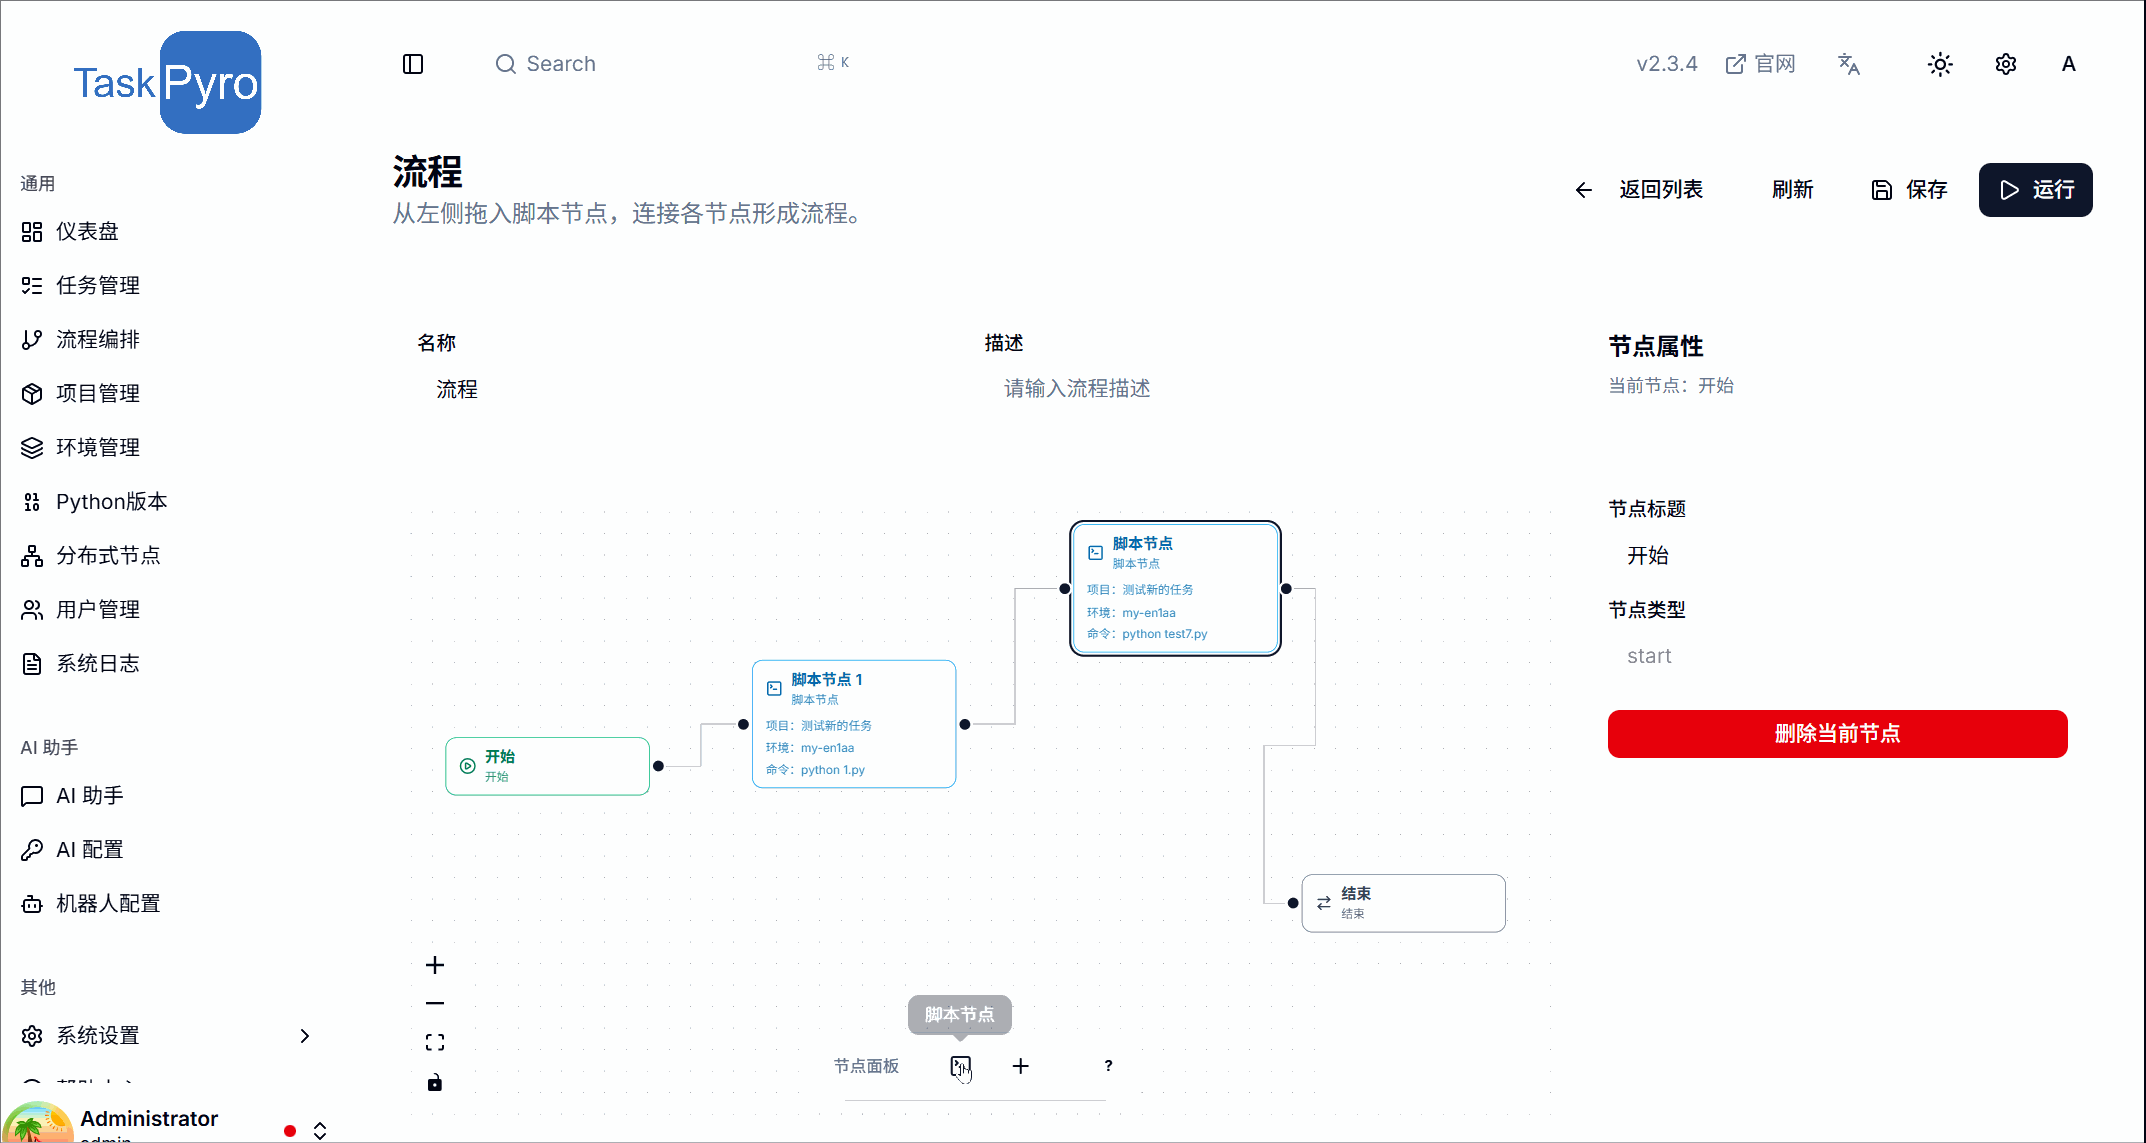Click the play icon in 开始 node
This screenshot has height=1143, width=2146.
[467, 766]
